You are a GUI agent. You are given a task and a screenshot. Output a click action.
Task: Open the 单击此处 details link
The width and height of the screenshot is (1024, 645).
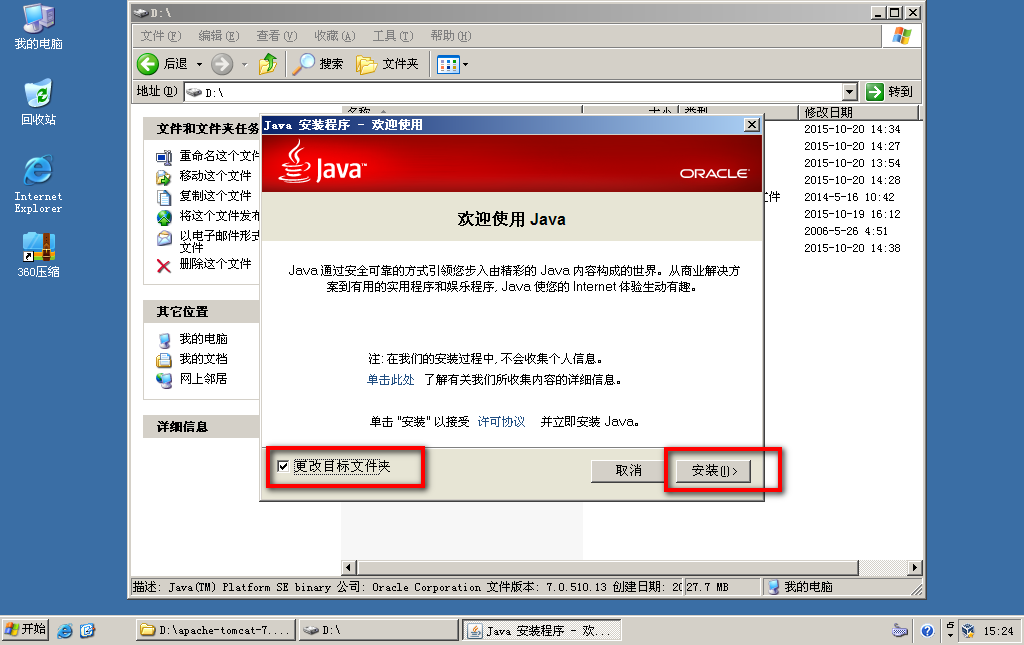391,380
